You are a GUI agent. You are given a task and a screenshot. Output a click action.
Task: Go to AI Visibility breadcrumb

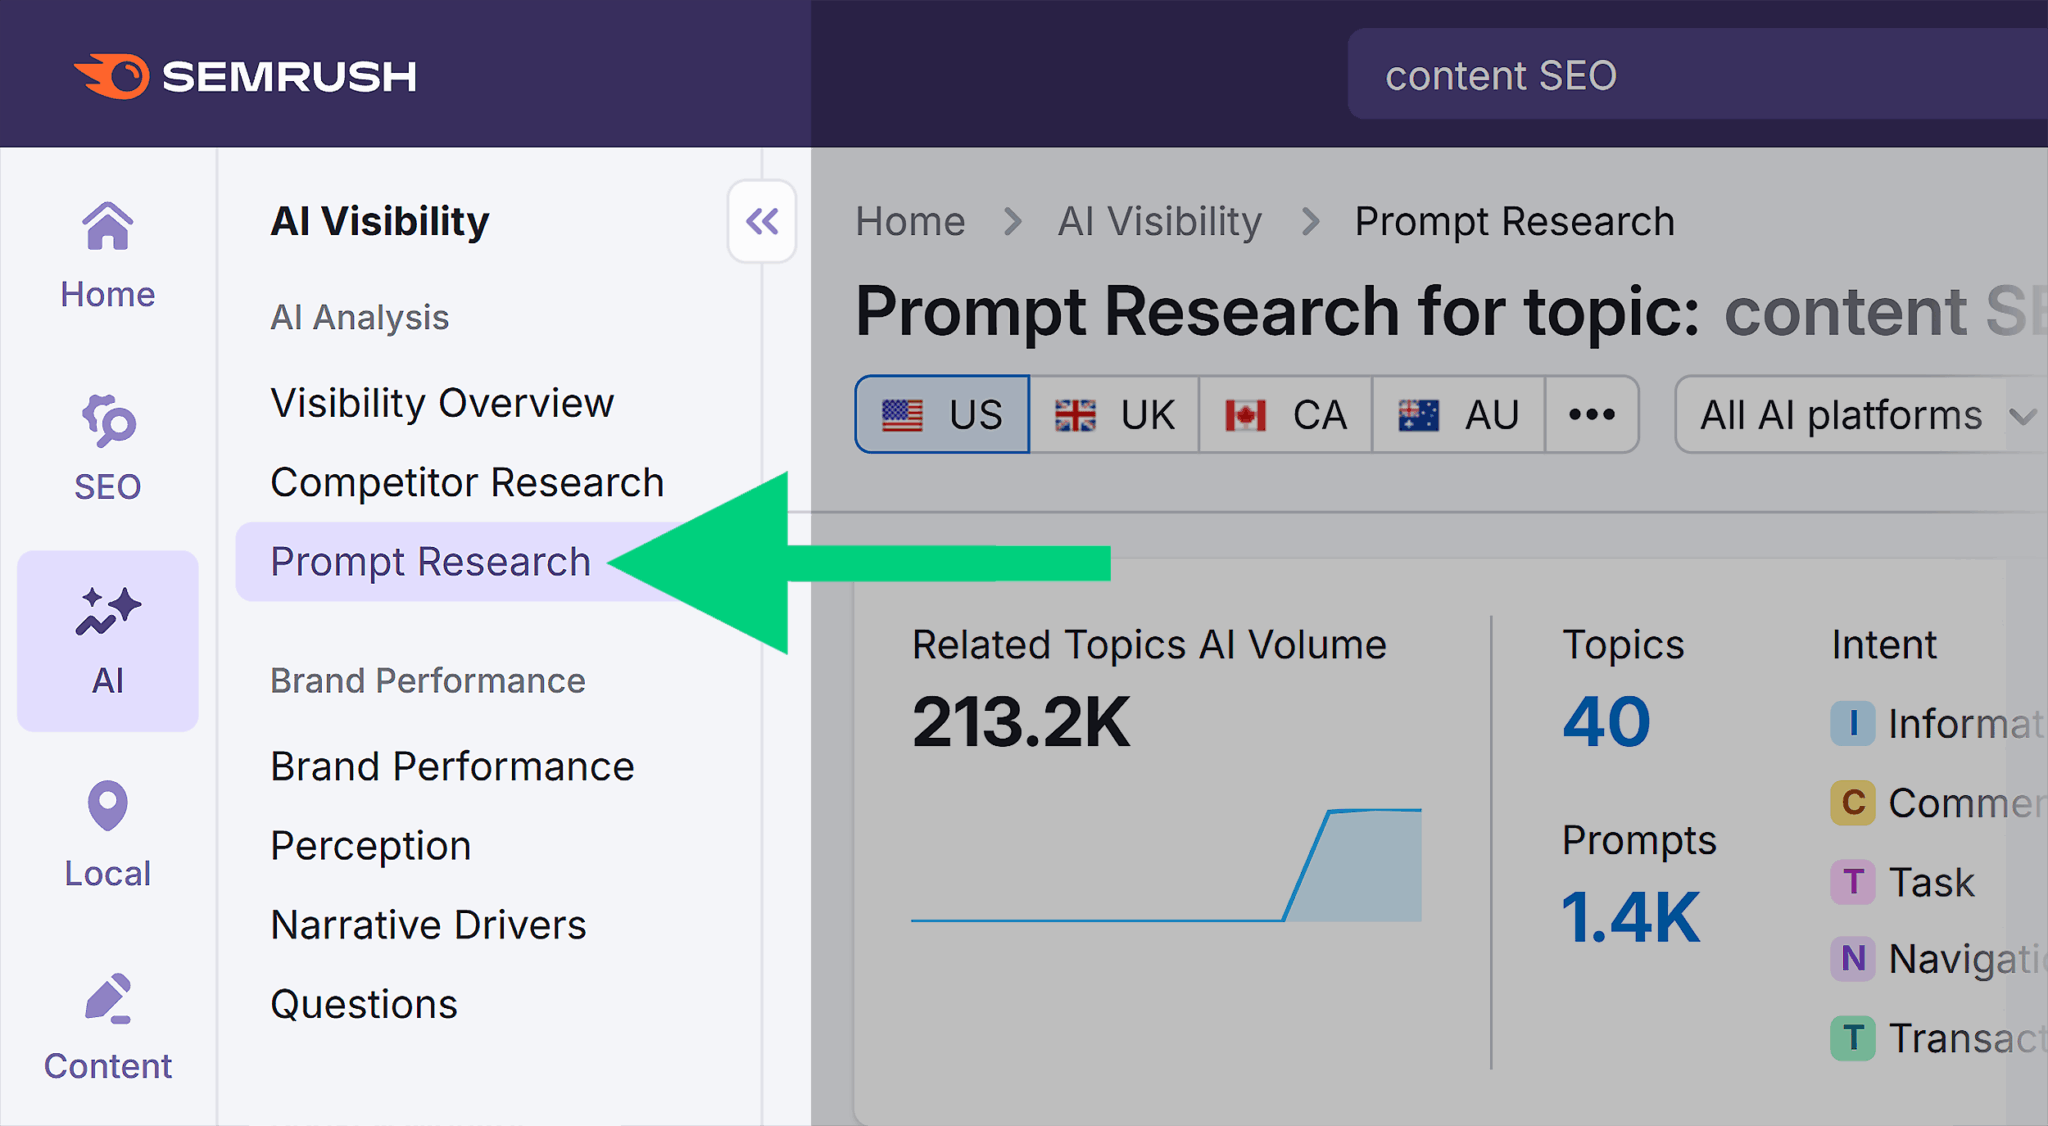[x=1160, y=221]
